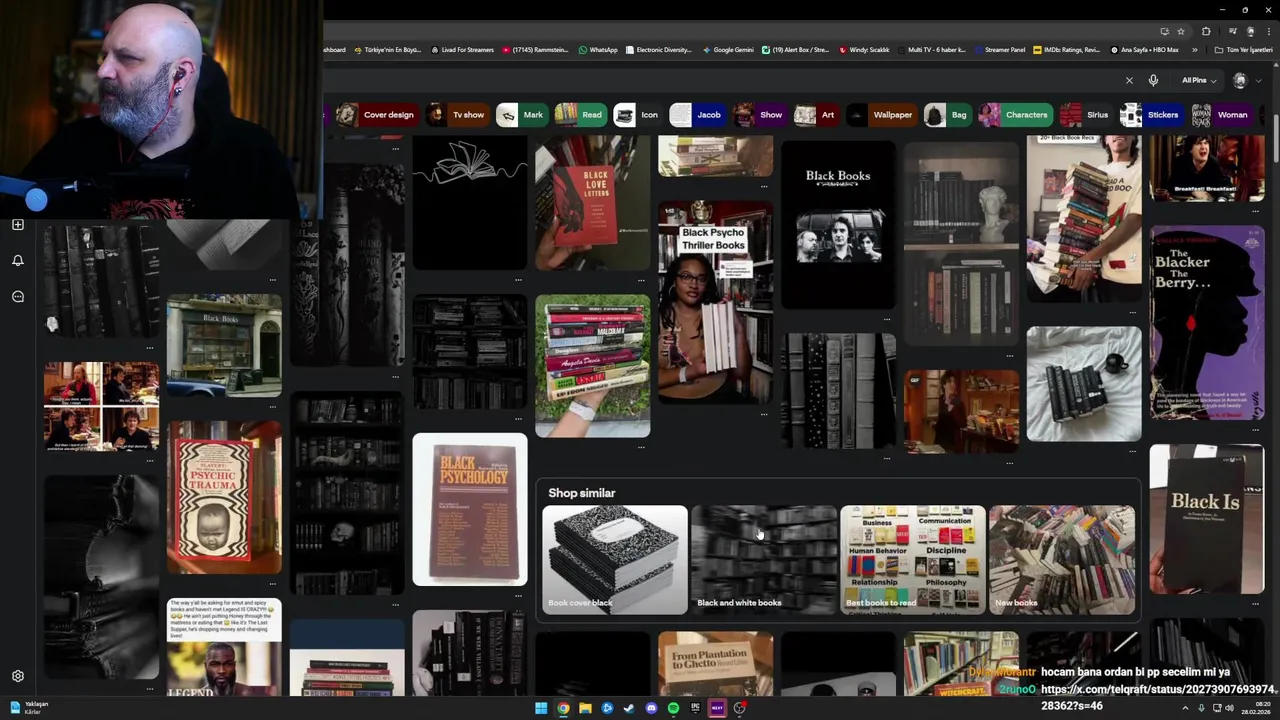Image resolution: width=1280 pixels, height=720 pixels.
Task: Open the Rammstein YouTube bookmark
Action: (535, 50)
